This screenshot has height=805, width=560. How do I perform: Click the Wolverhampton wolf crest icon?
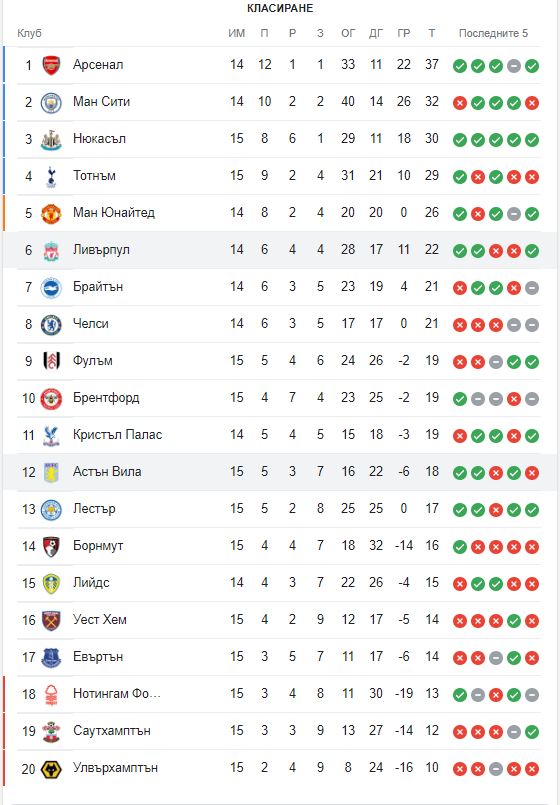(51, 769)
